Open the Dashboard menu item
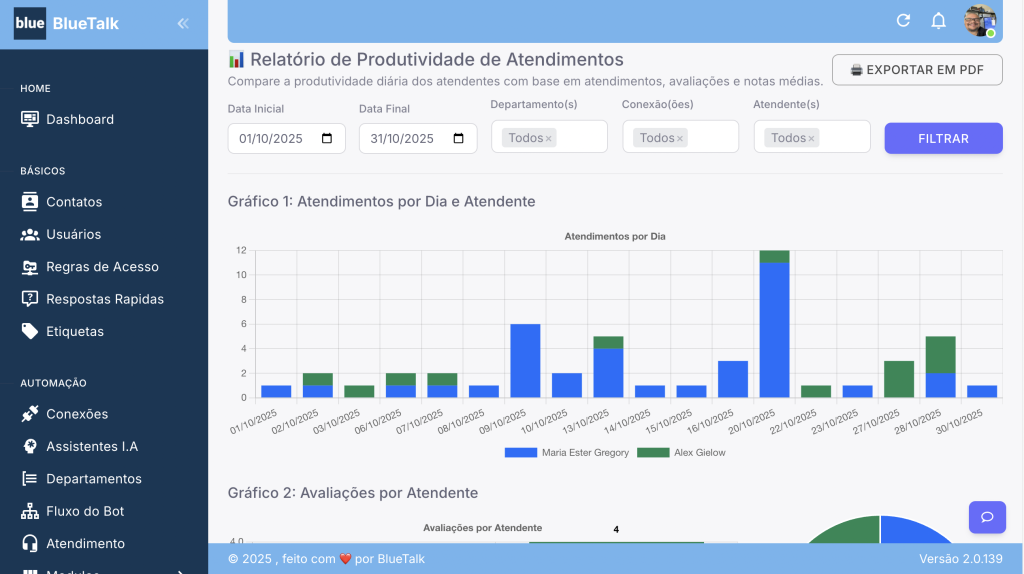1024x574 pixels. click(80, 119)
